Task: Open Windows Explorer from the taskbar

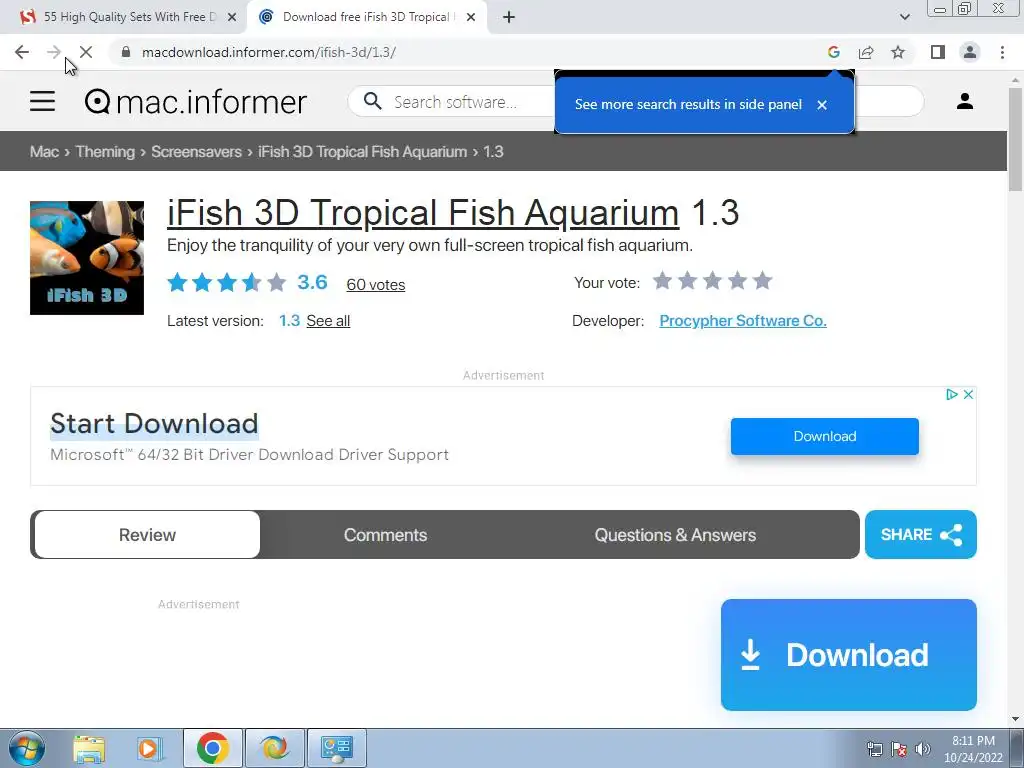Action: tap(89, 748)
